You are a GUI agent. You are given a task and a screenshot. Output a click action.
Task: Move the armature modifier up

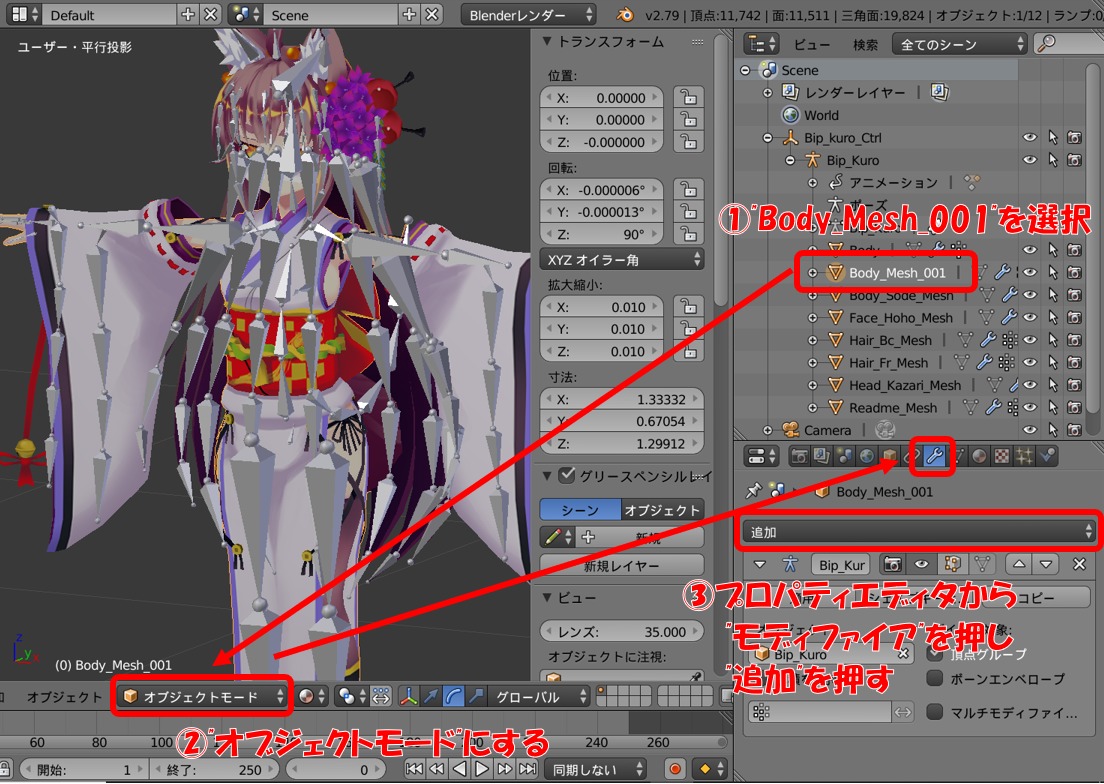(x=1018, y=565)
